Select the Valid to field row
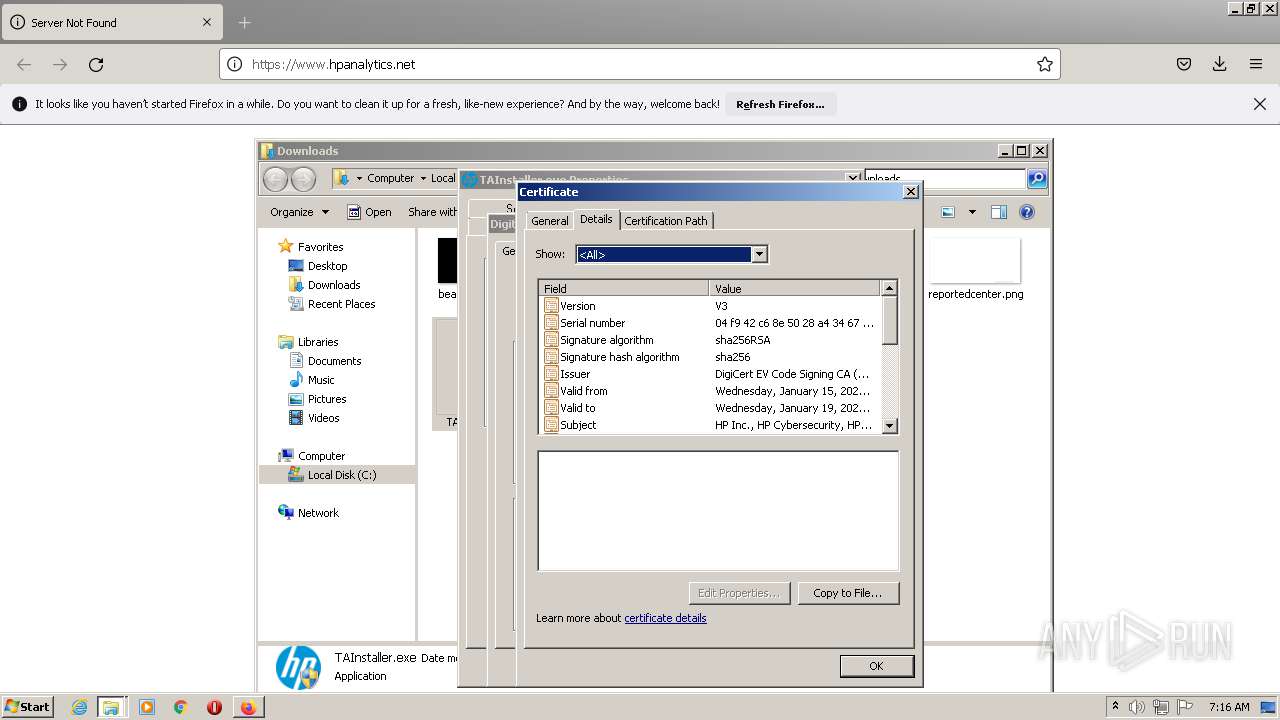 pyautogui.click(x=711, y=408)
